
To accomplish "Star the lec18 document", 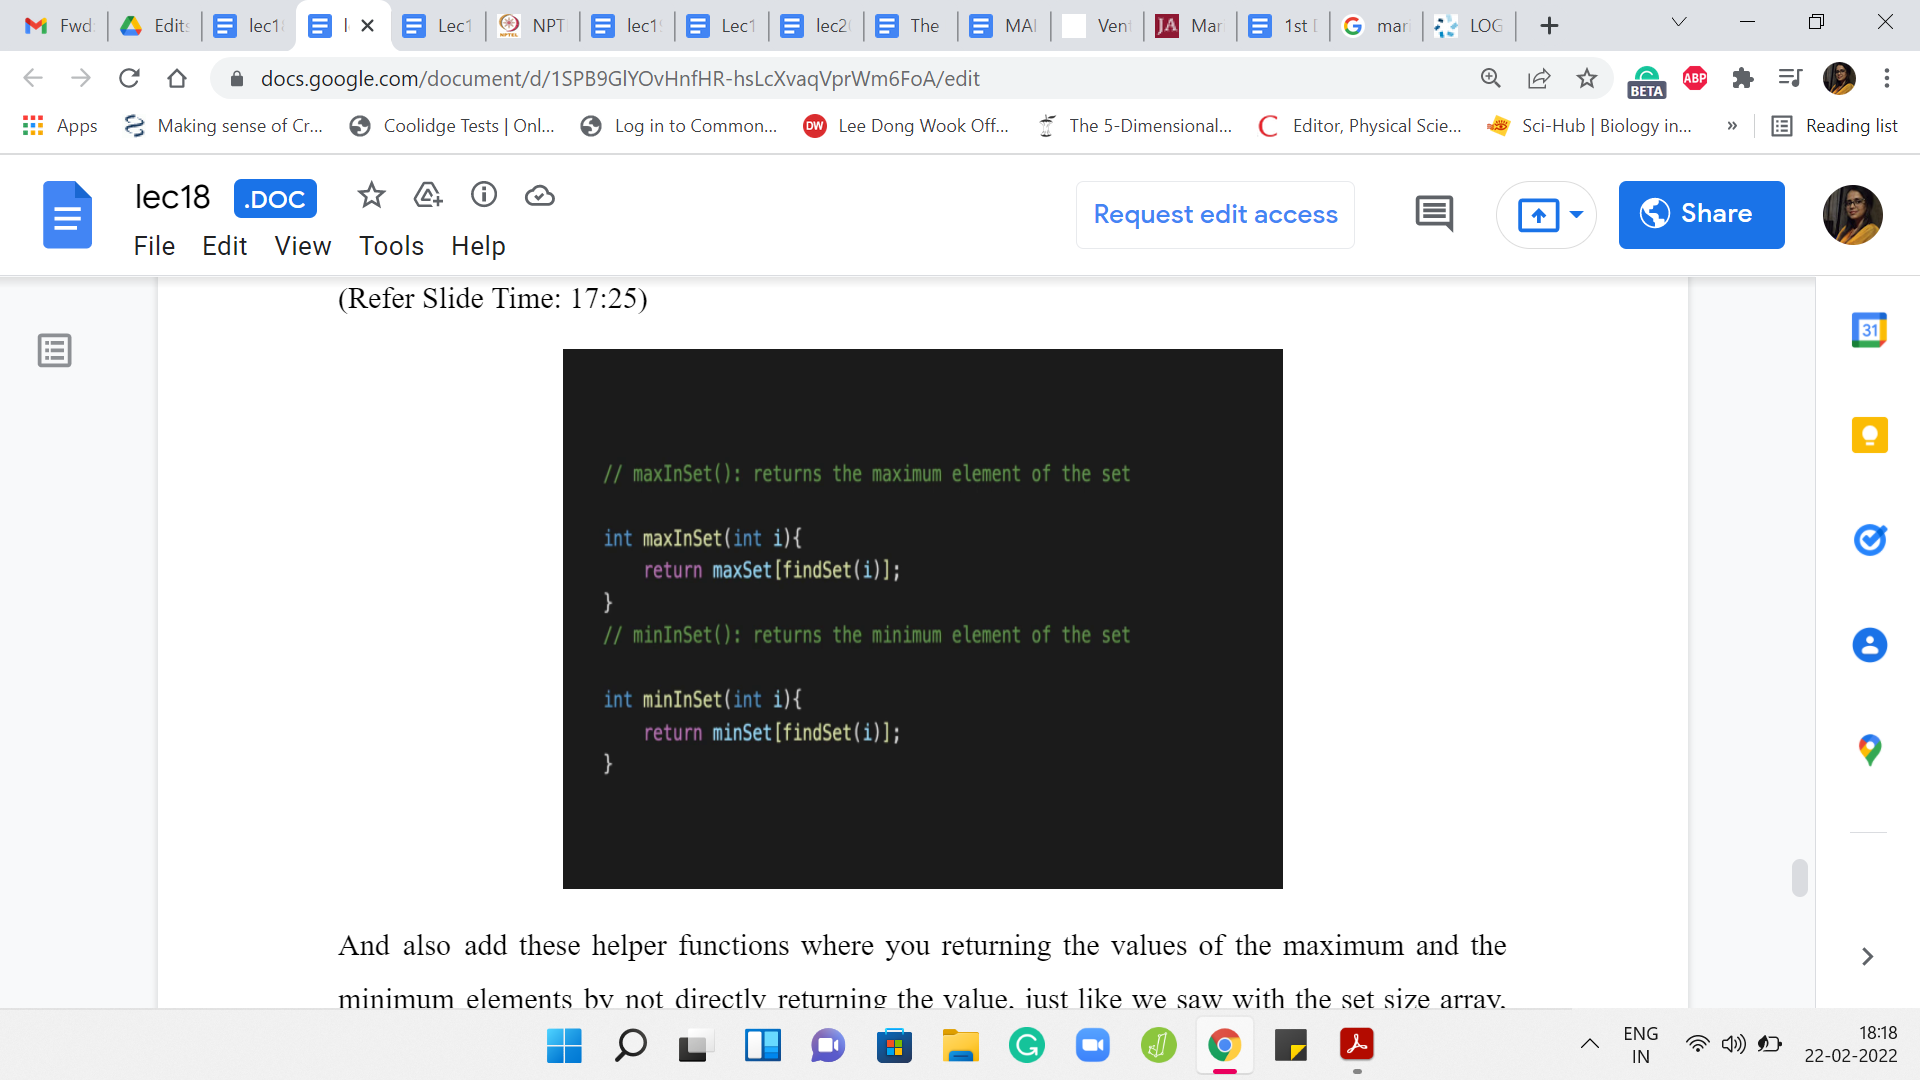I will tap(371, 196).
